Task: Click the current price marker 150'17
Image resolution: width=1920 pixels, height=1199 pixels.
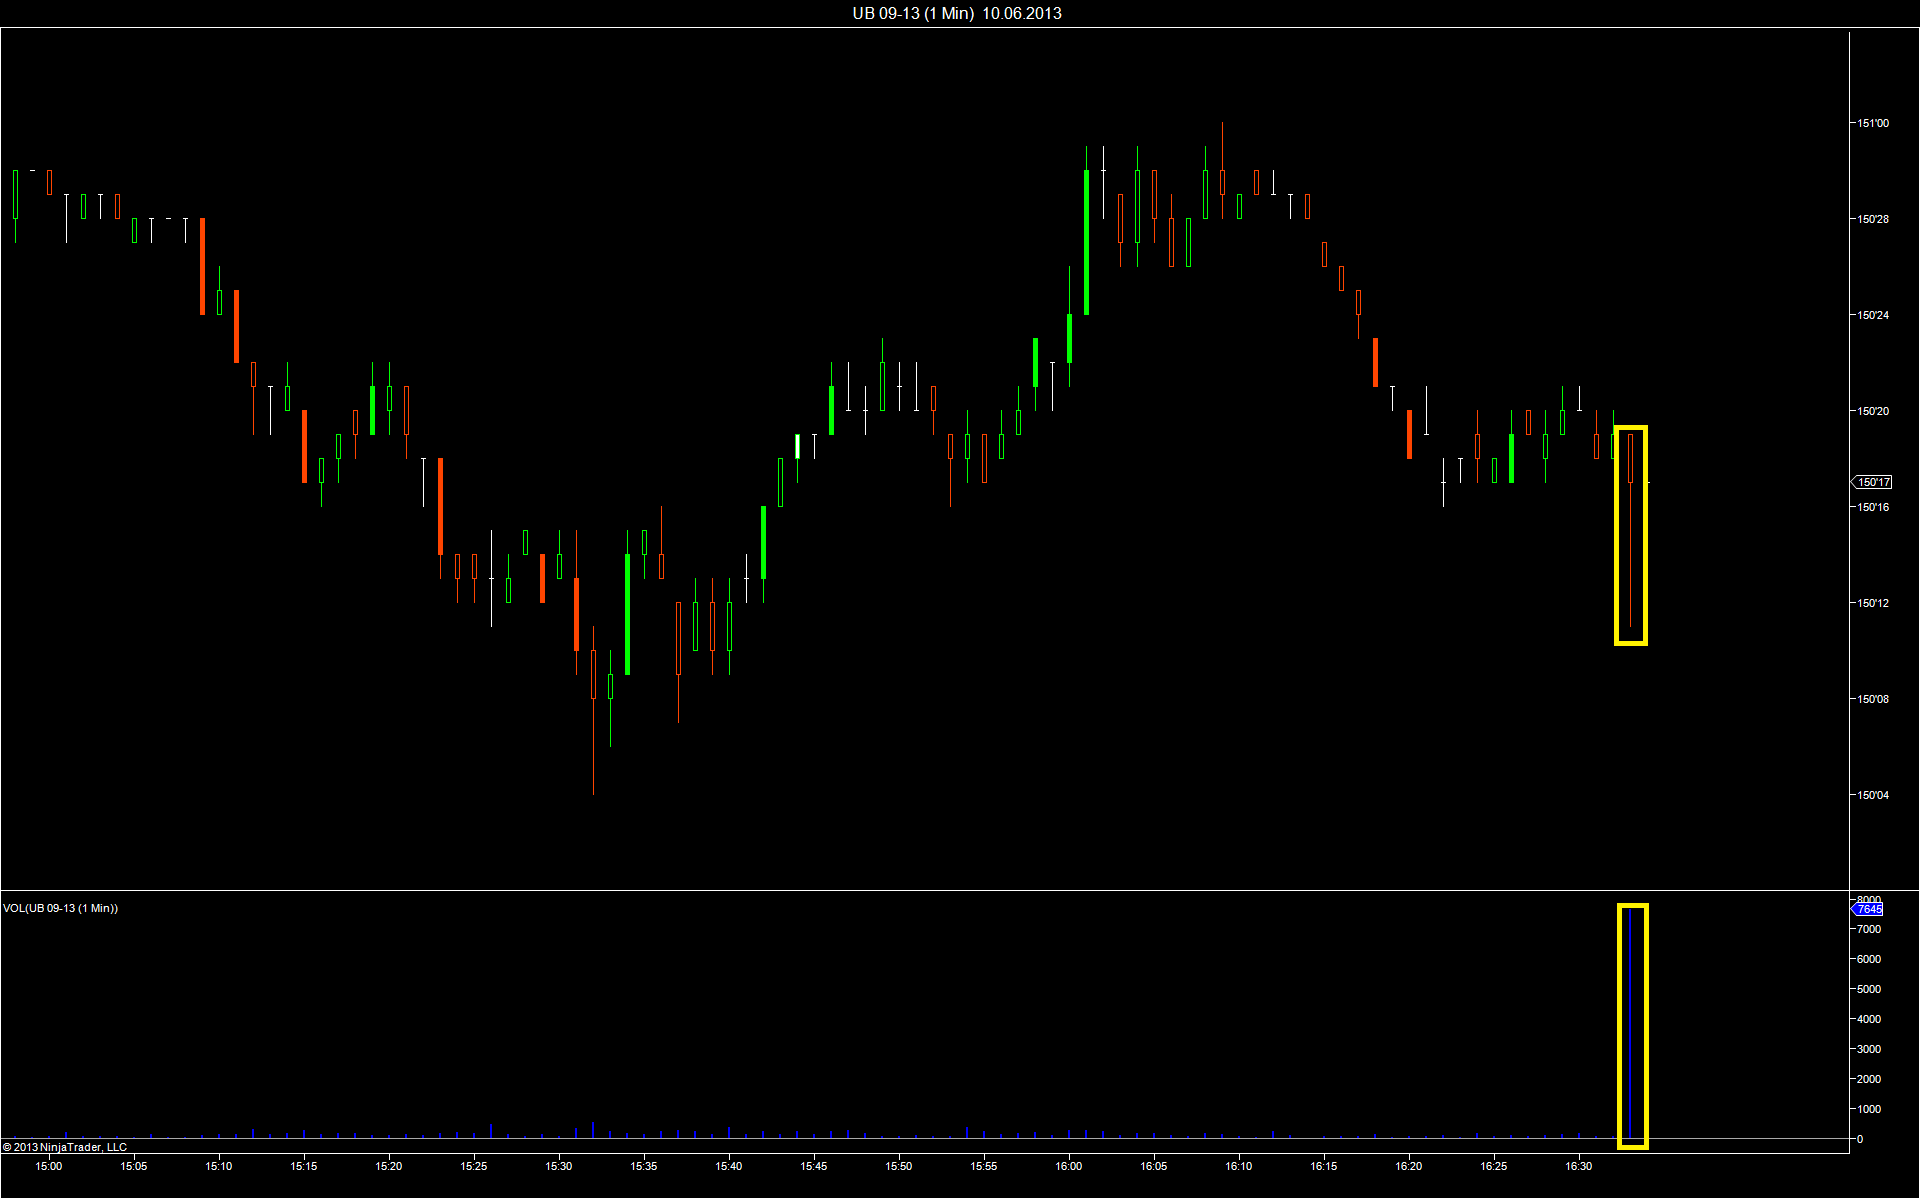Action: [x=1873, y=482]
